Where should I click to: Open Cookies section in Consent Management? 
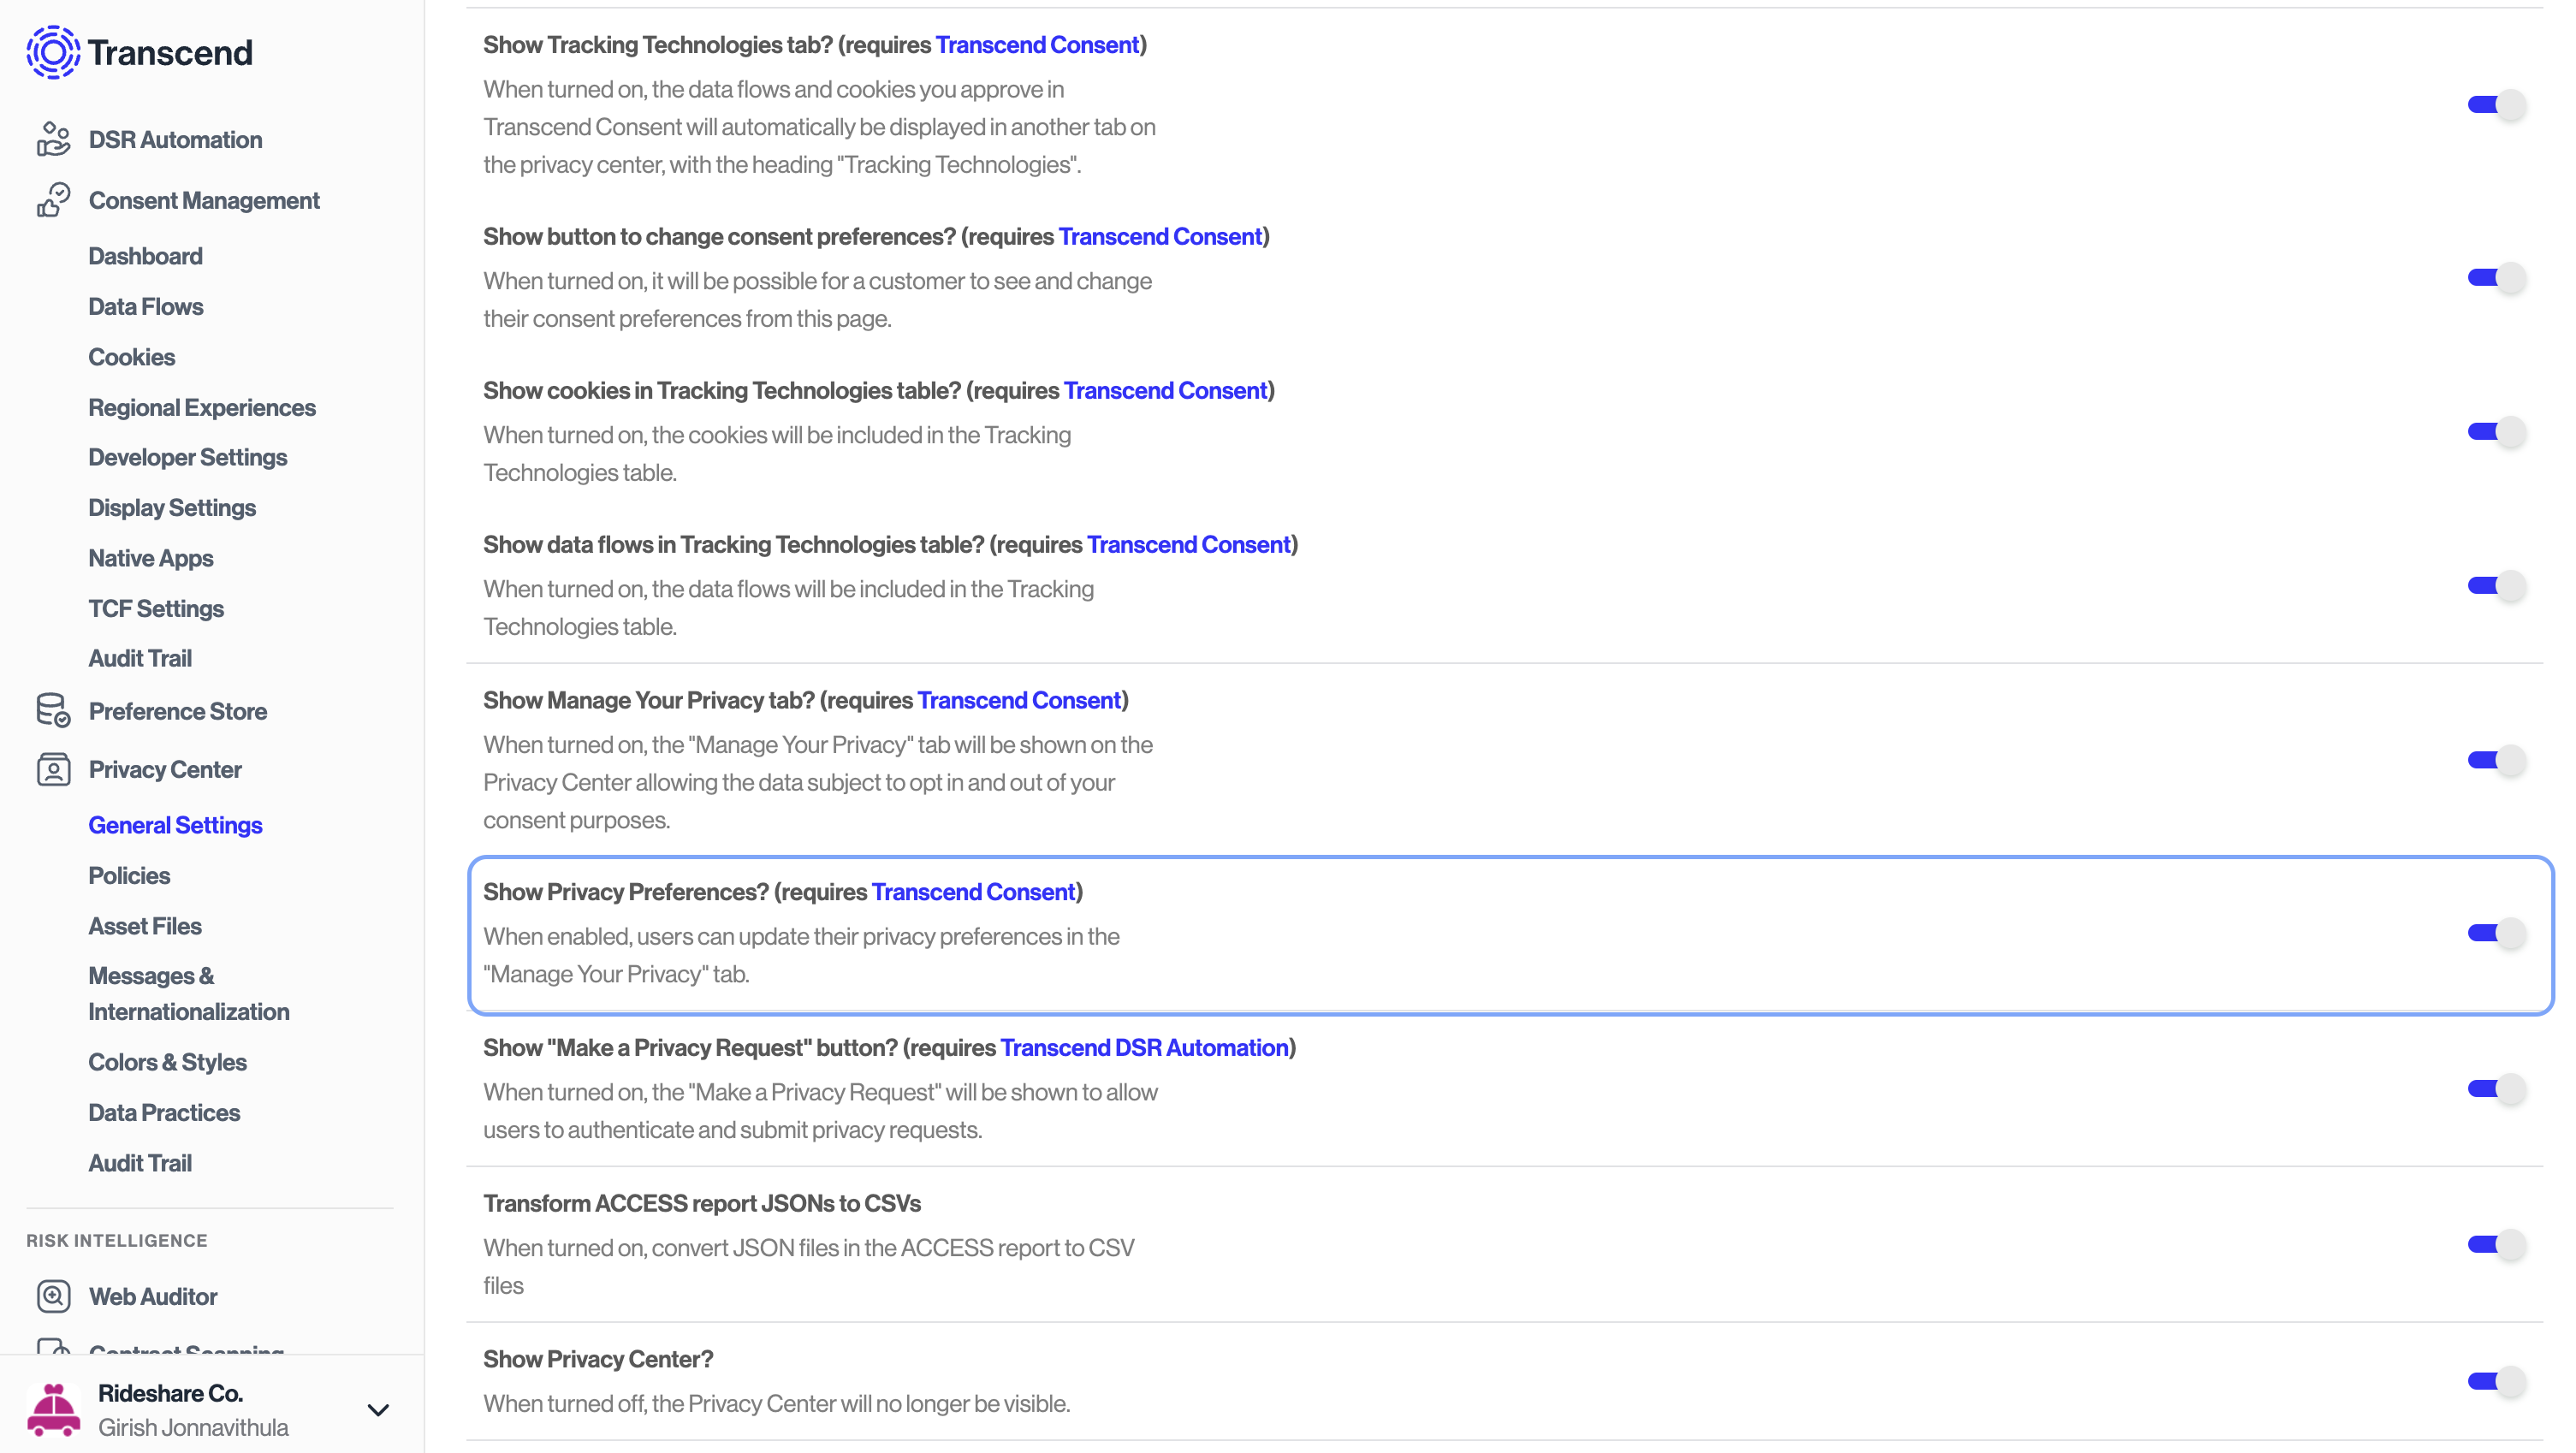coord(131,356)
